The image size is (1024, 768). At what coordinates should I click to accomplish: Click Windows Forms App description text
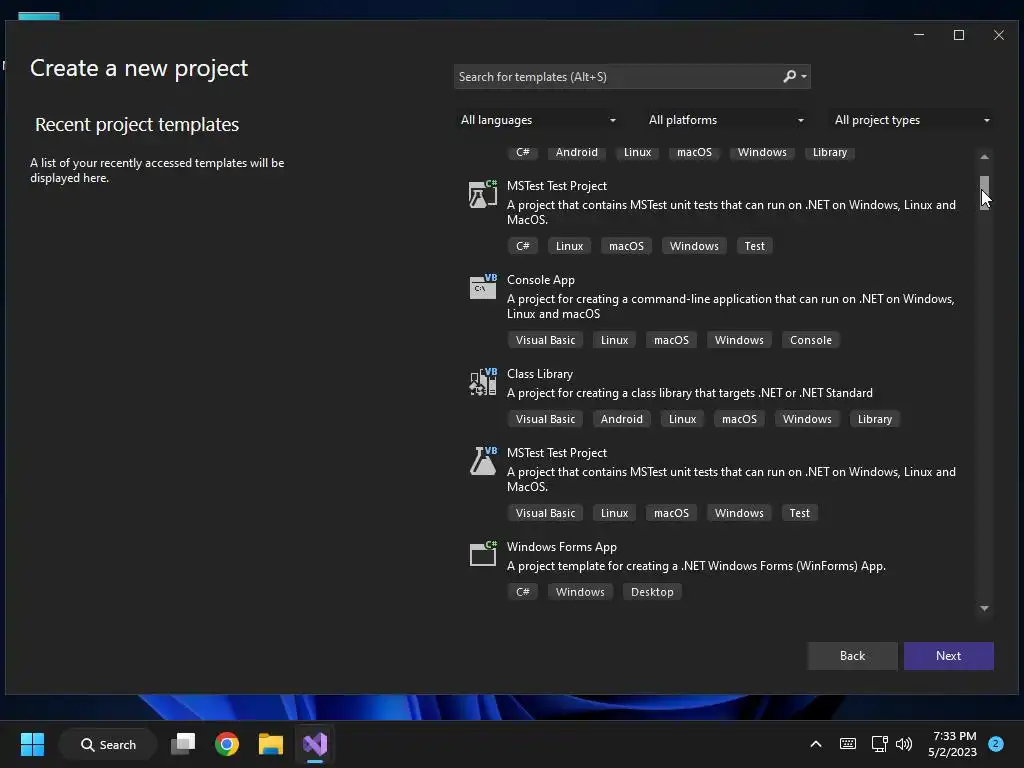click(696, 566)
